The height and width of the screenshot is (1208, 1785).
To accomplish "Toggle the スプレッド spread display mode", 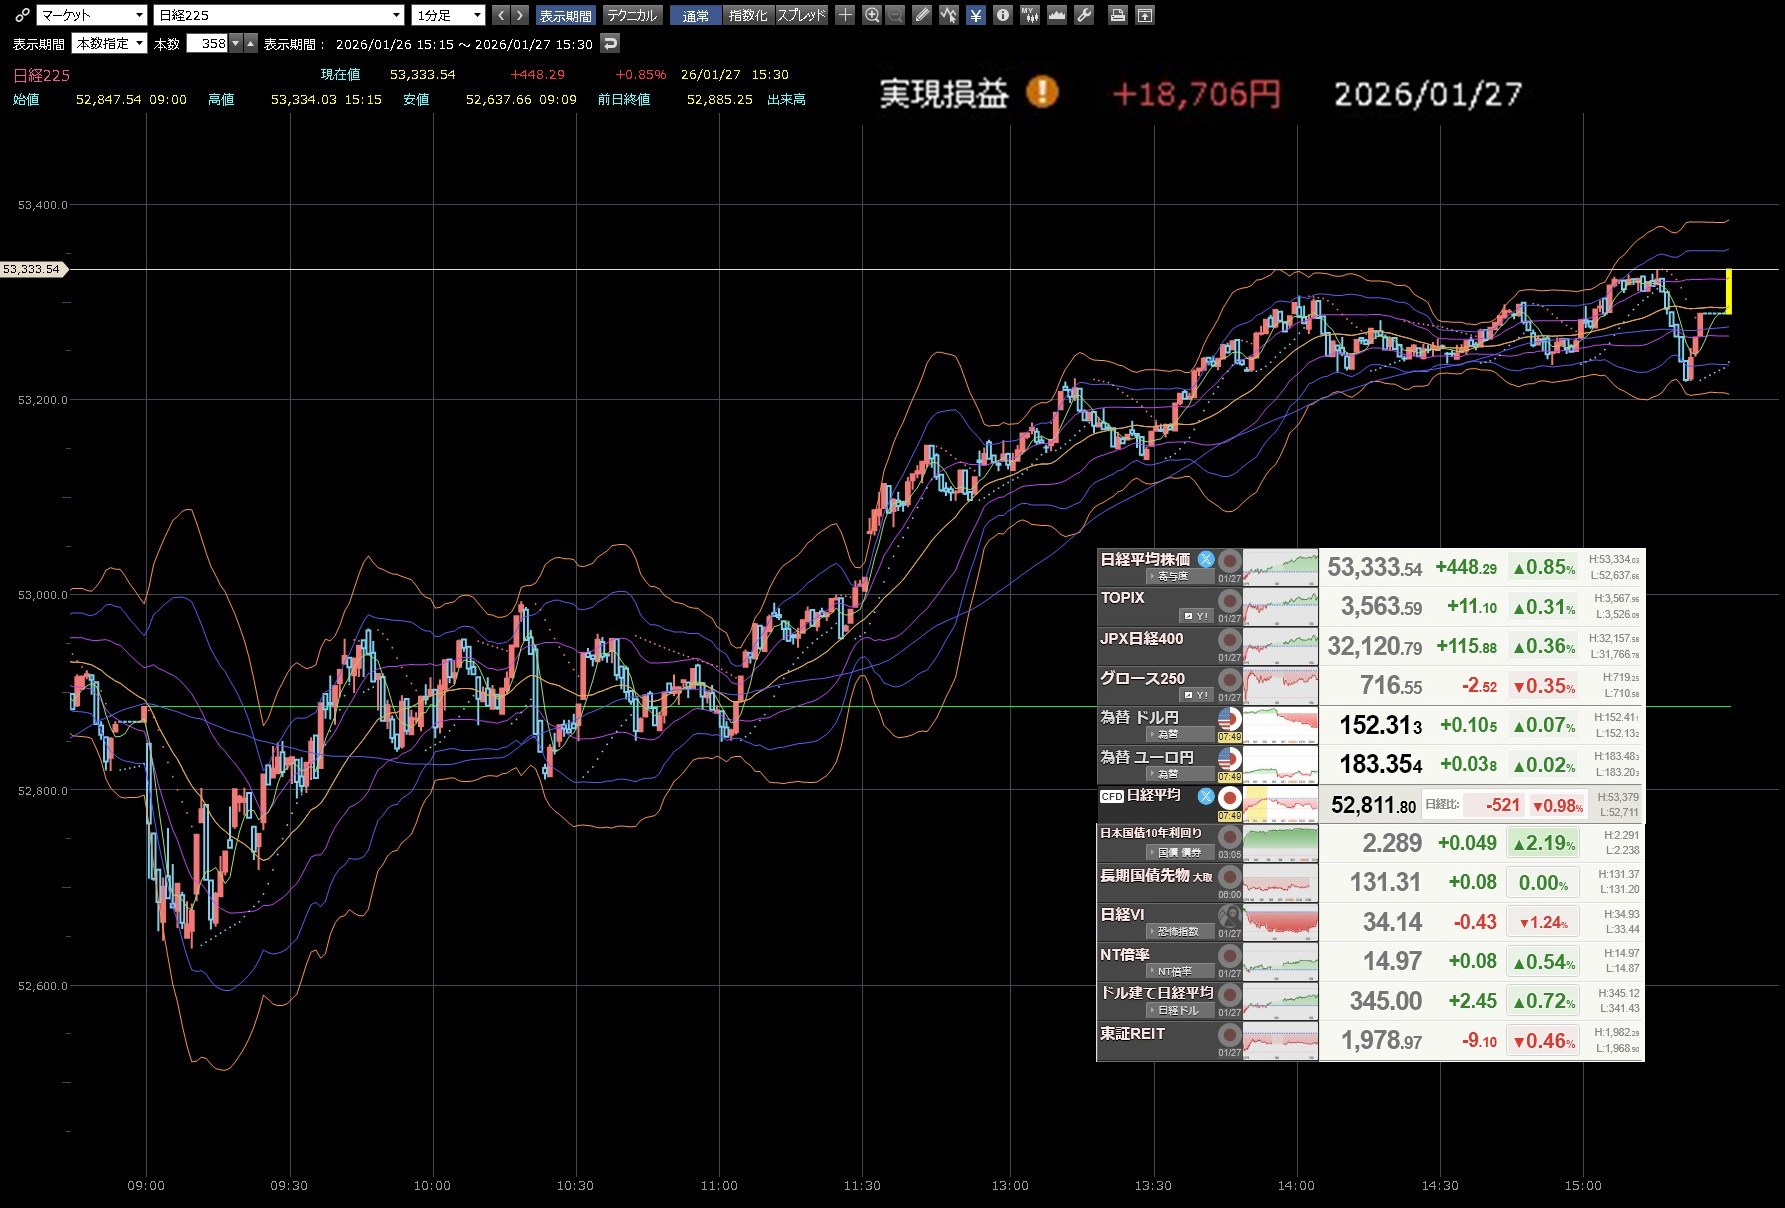I will click(801, 15).
